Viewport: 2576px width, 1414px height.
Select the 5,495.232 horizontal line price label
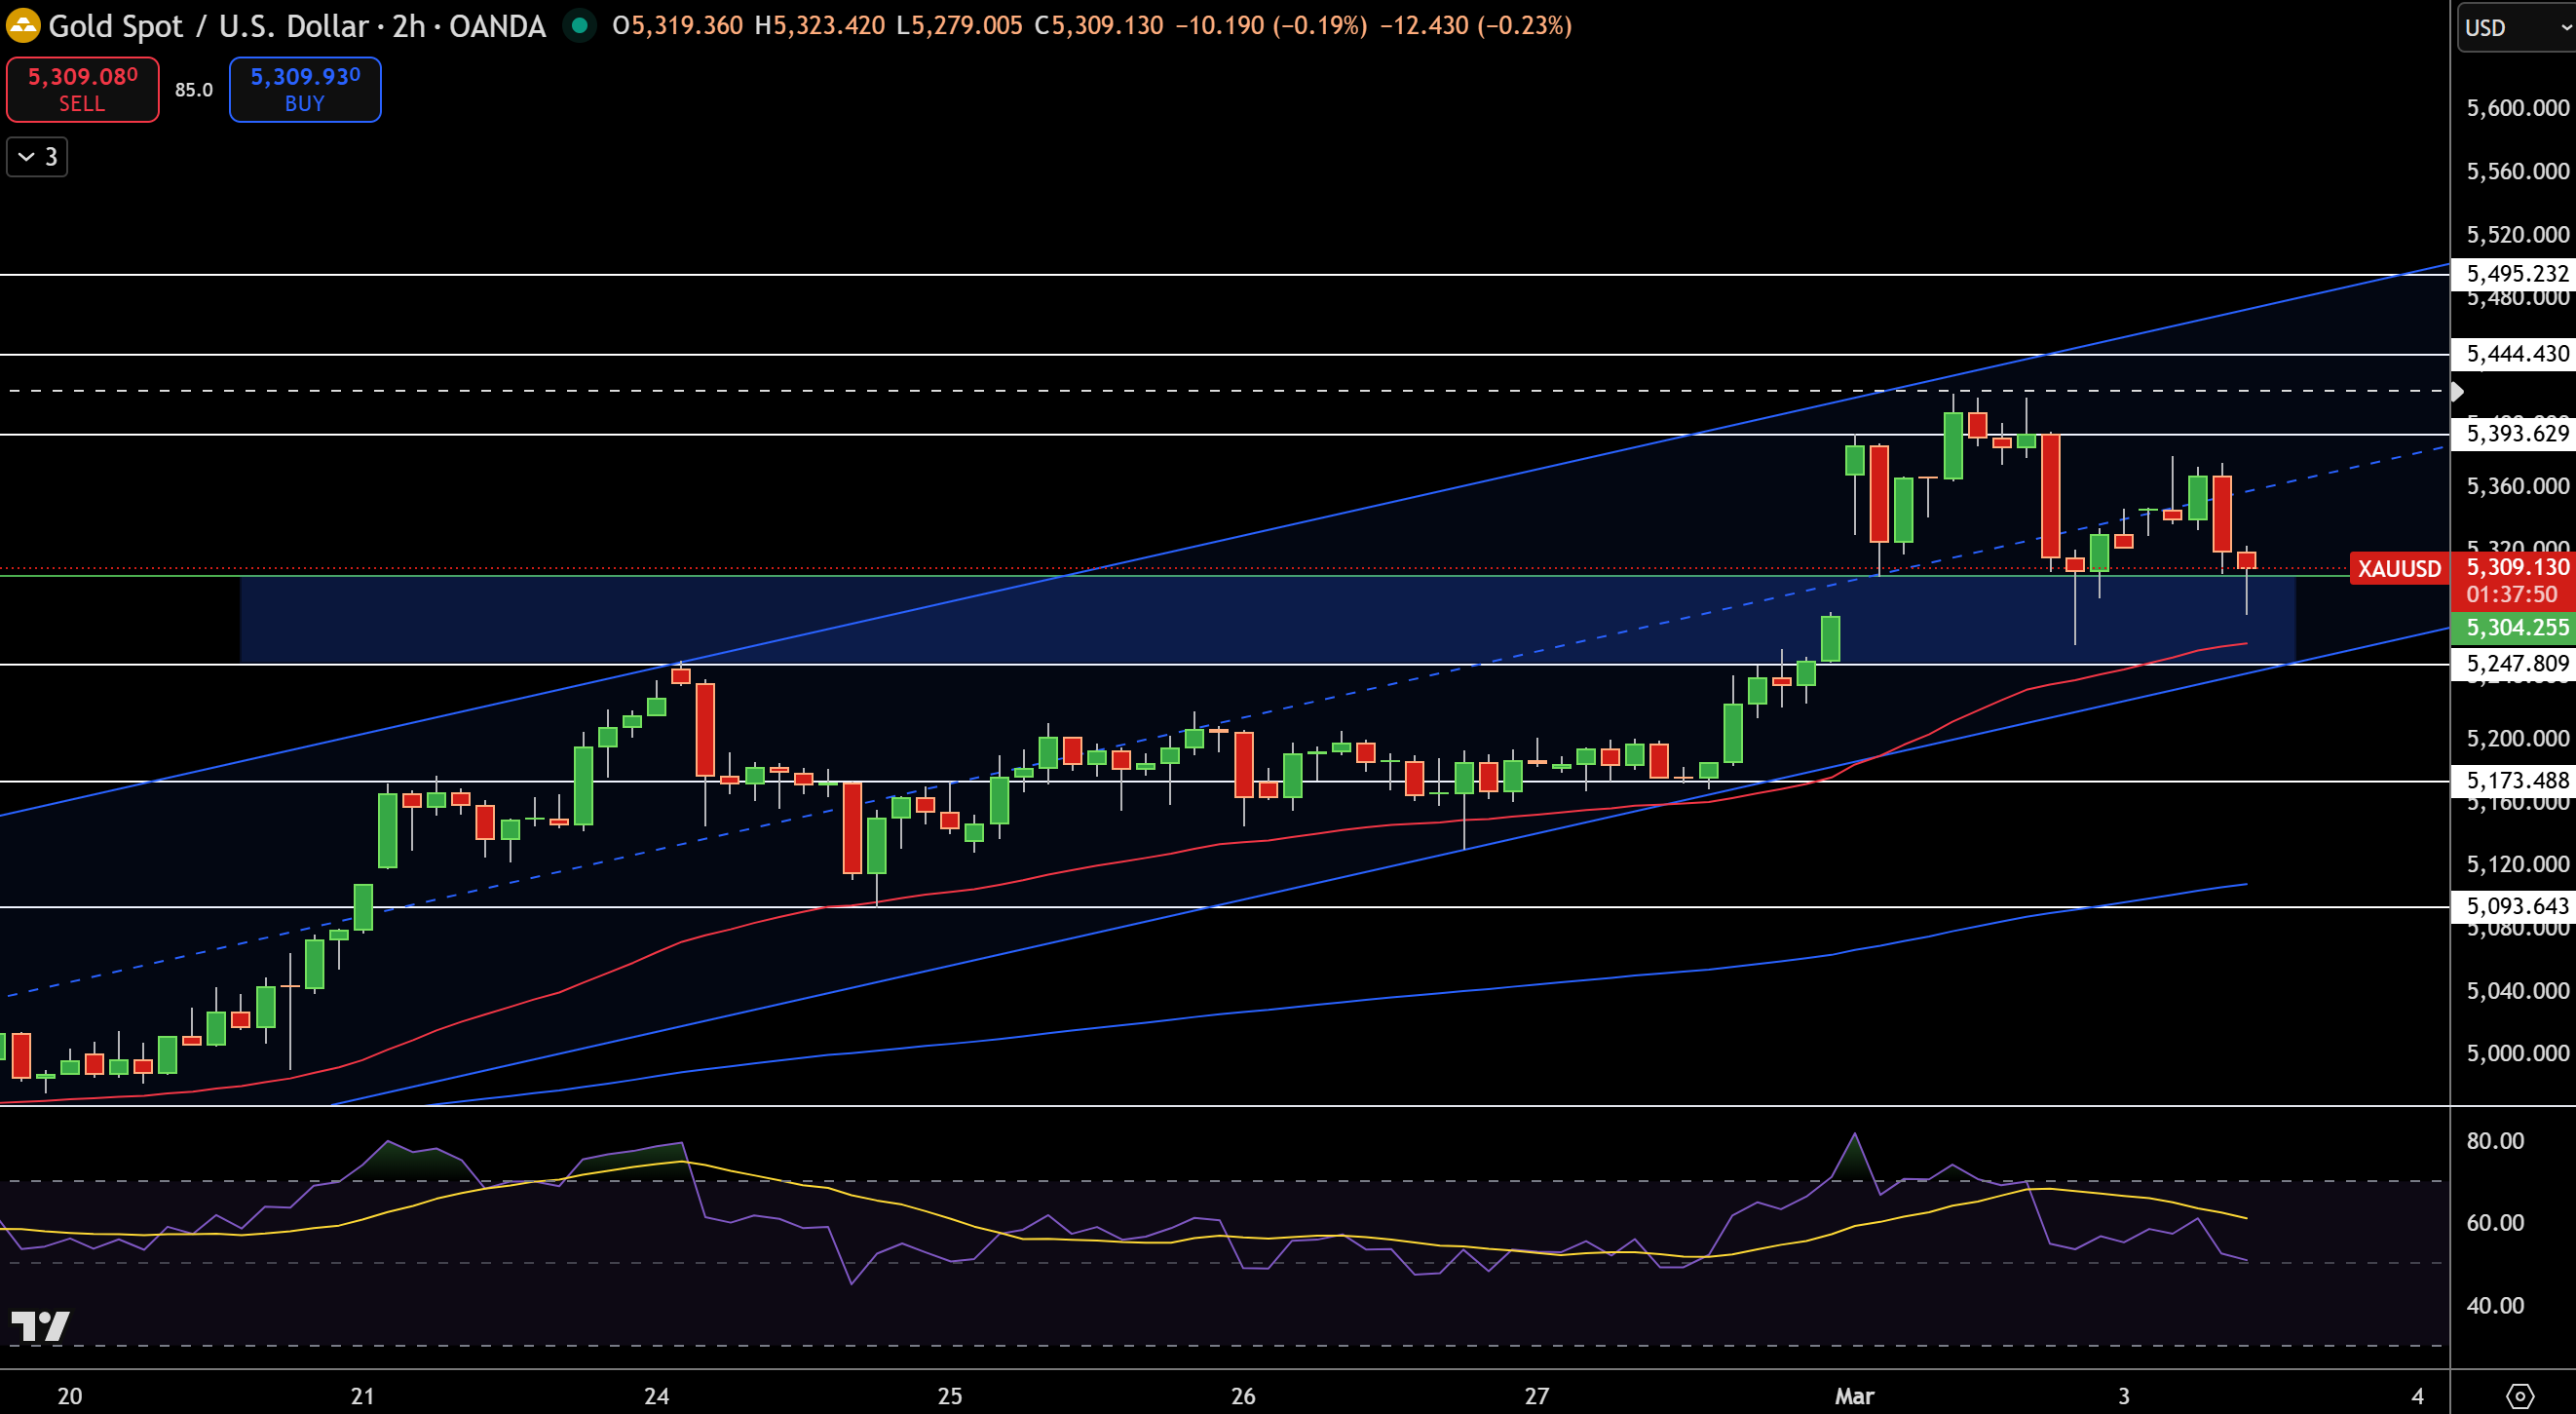click(2514, 273)
